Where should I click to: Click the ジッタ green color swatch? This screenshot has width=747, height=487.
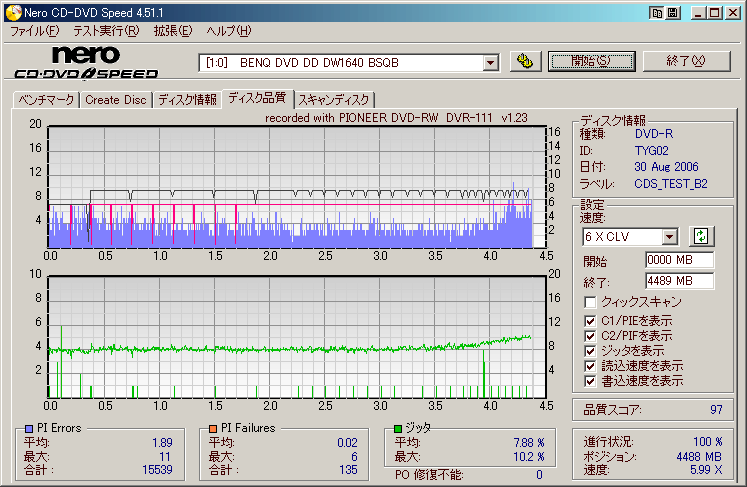(398, 428)
